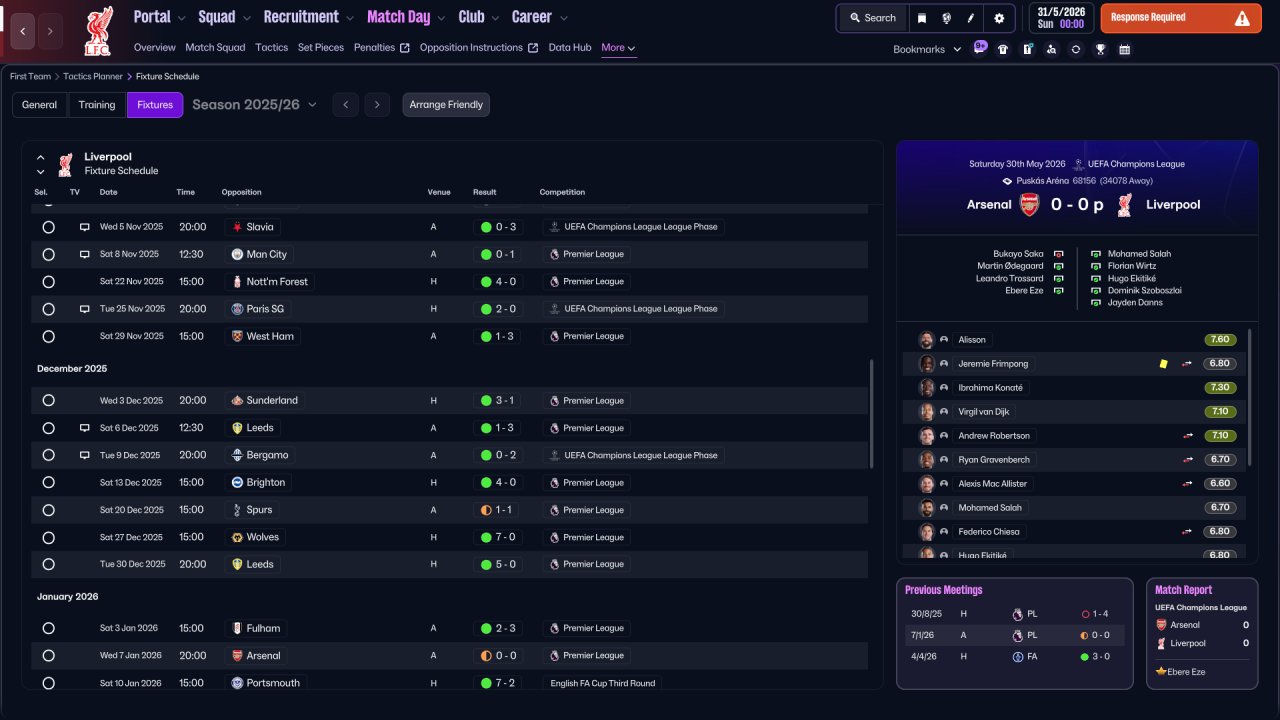The height and width of the screenshot is (720, 1280).
Task: Click the Arsenal crest in match header
Action: (1030, 205)
